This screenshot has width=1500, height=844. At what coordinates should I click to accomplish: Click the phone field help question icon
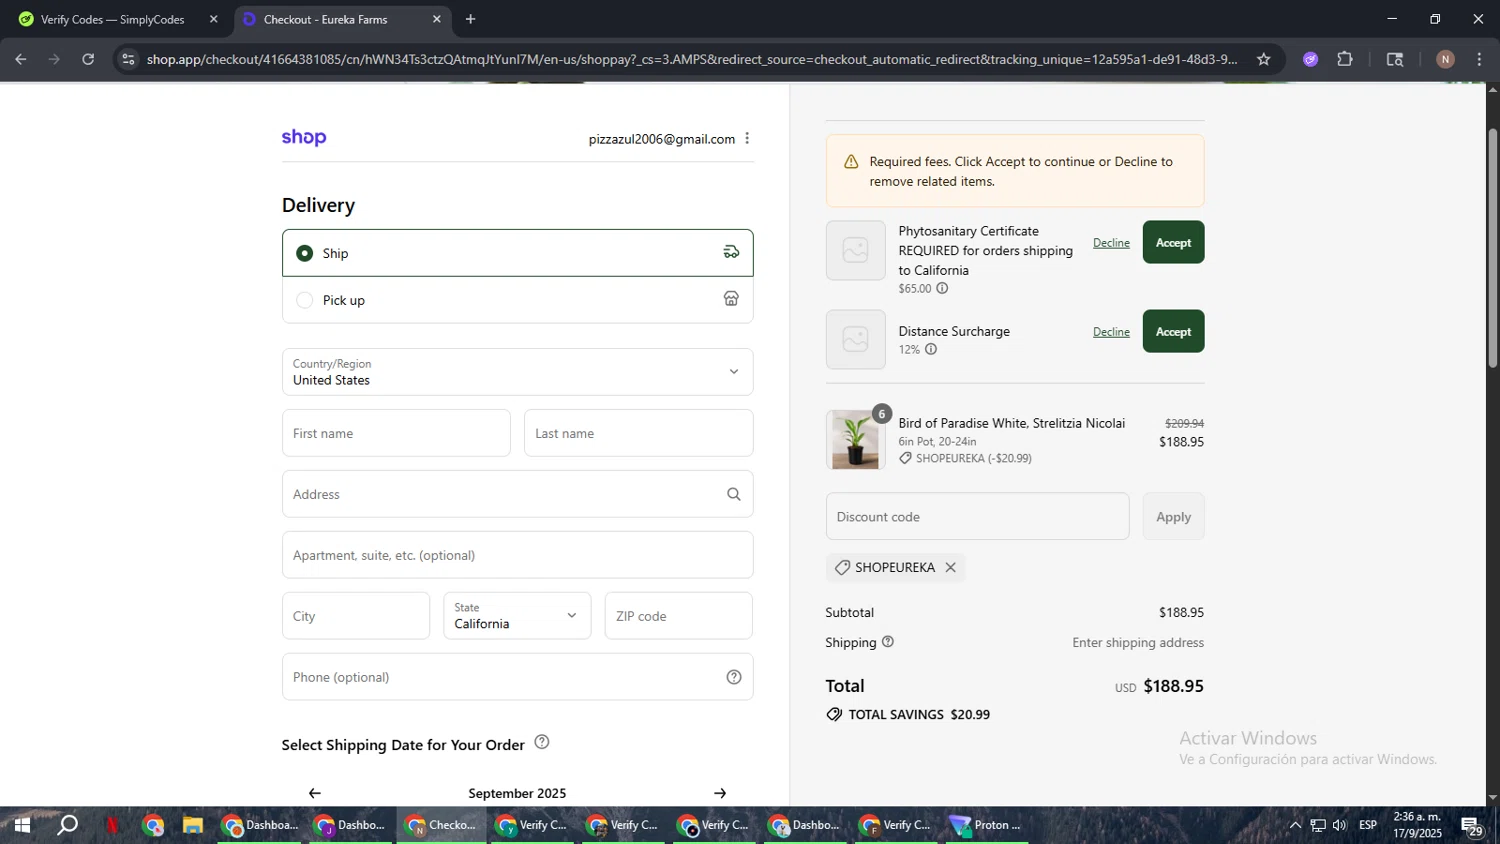tap(734, 677)
